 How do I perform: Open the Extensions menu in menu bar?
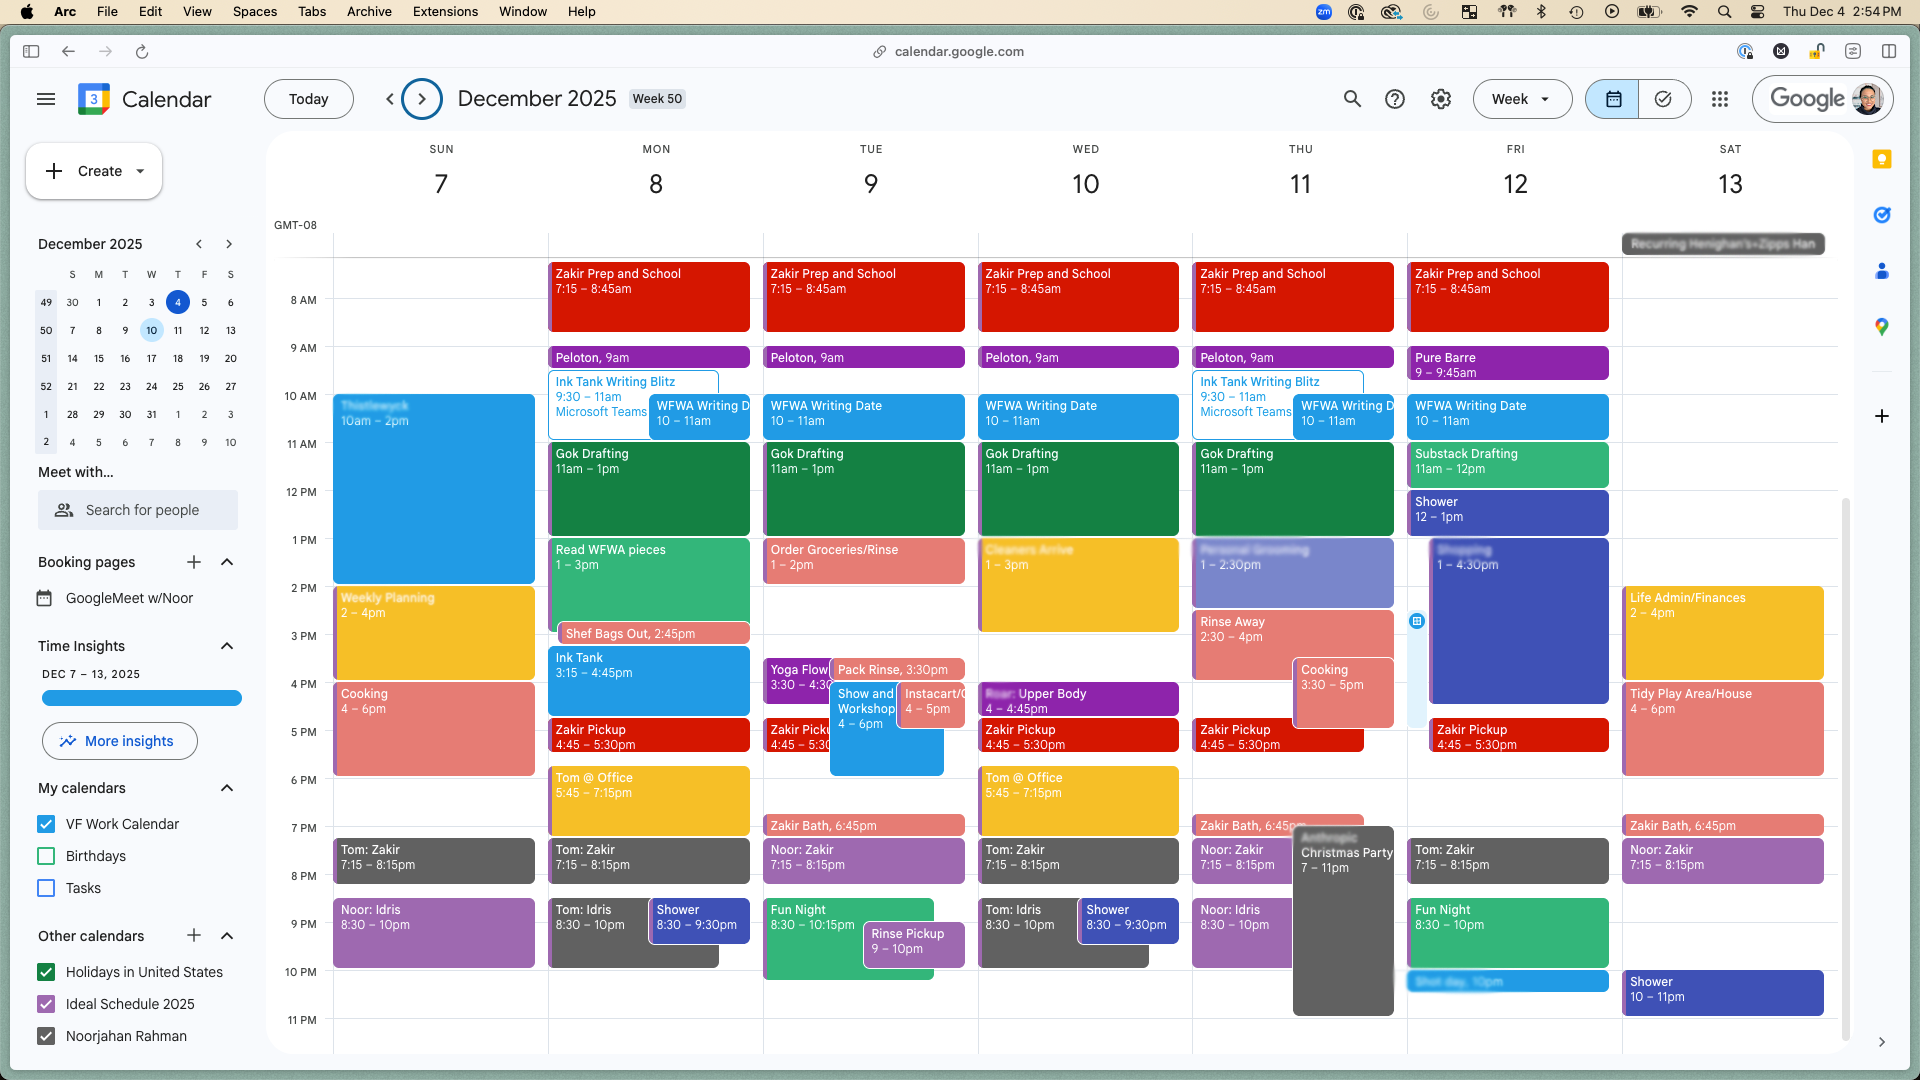point(445,12)
